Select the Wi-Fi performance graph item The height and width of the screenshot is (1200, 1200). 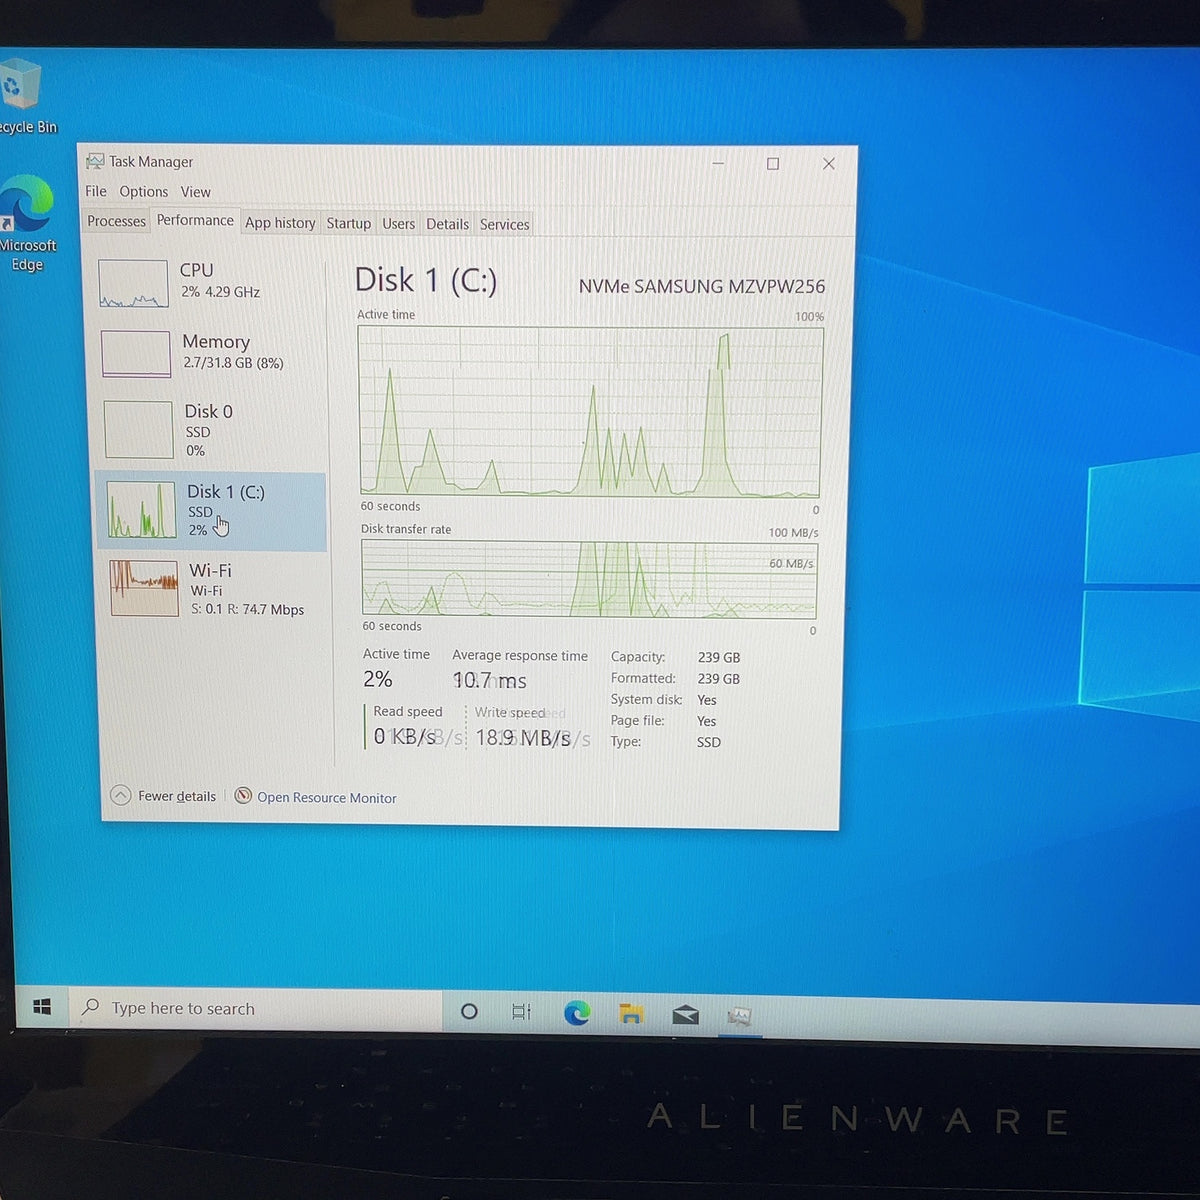coord(211,588)
